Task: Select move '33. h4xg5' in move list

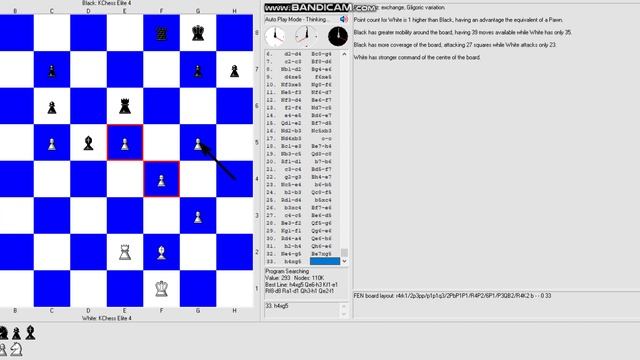Action: 293,261
